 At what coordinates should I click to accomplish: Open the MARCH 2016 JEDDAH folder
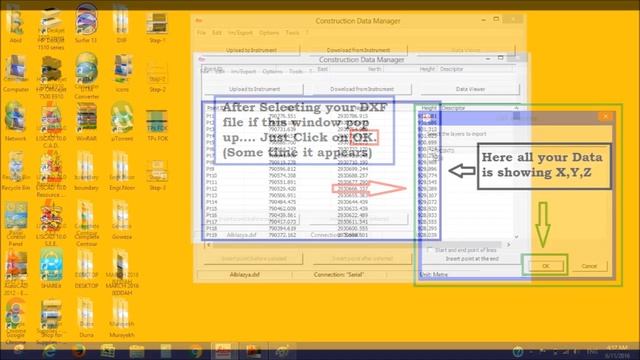point(122,273)
